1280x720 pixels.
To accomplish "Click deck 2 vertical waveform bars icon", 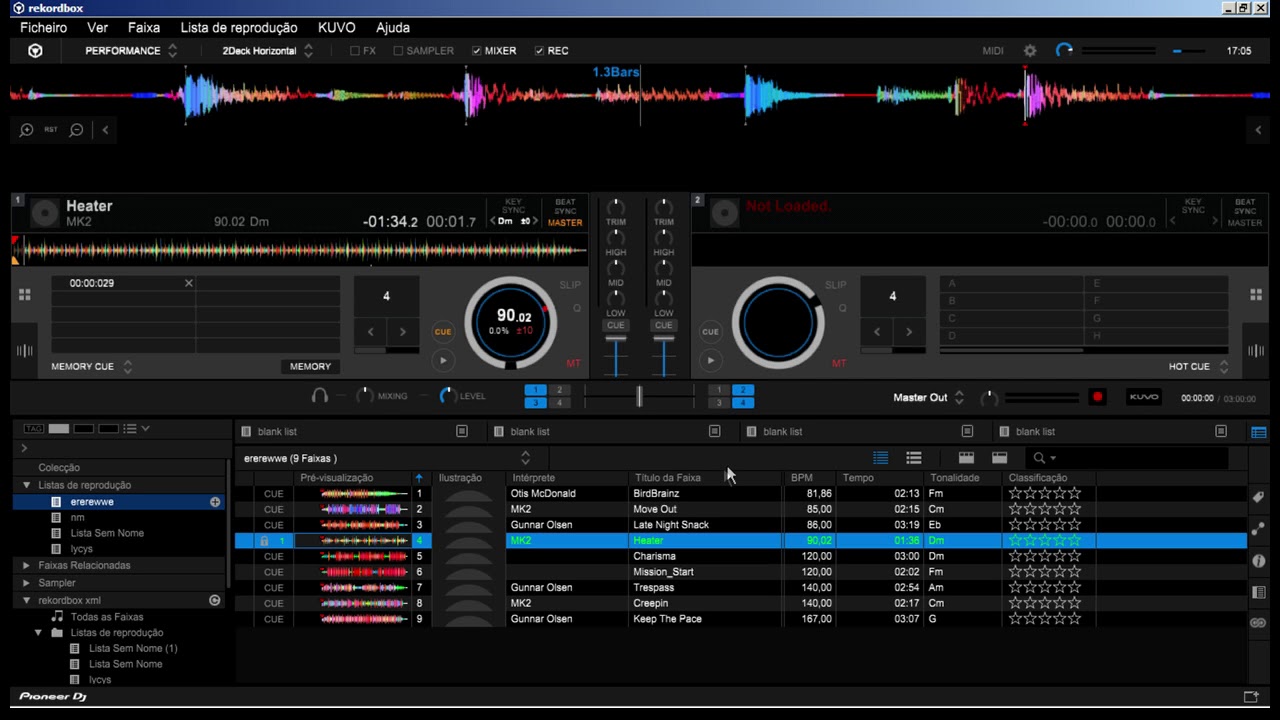I will 1256,351.
